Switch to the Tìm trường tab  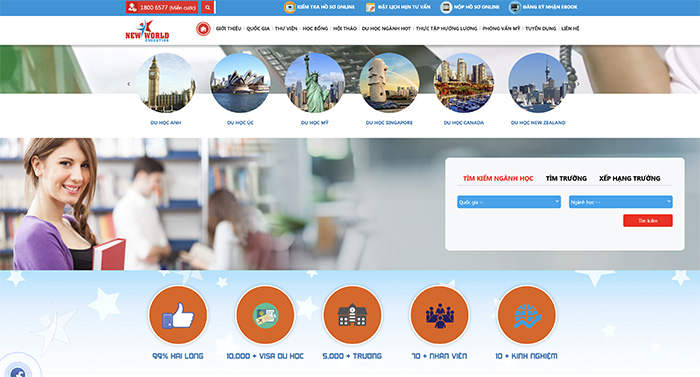566,178
